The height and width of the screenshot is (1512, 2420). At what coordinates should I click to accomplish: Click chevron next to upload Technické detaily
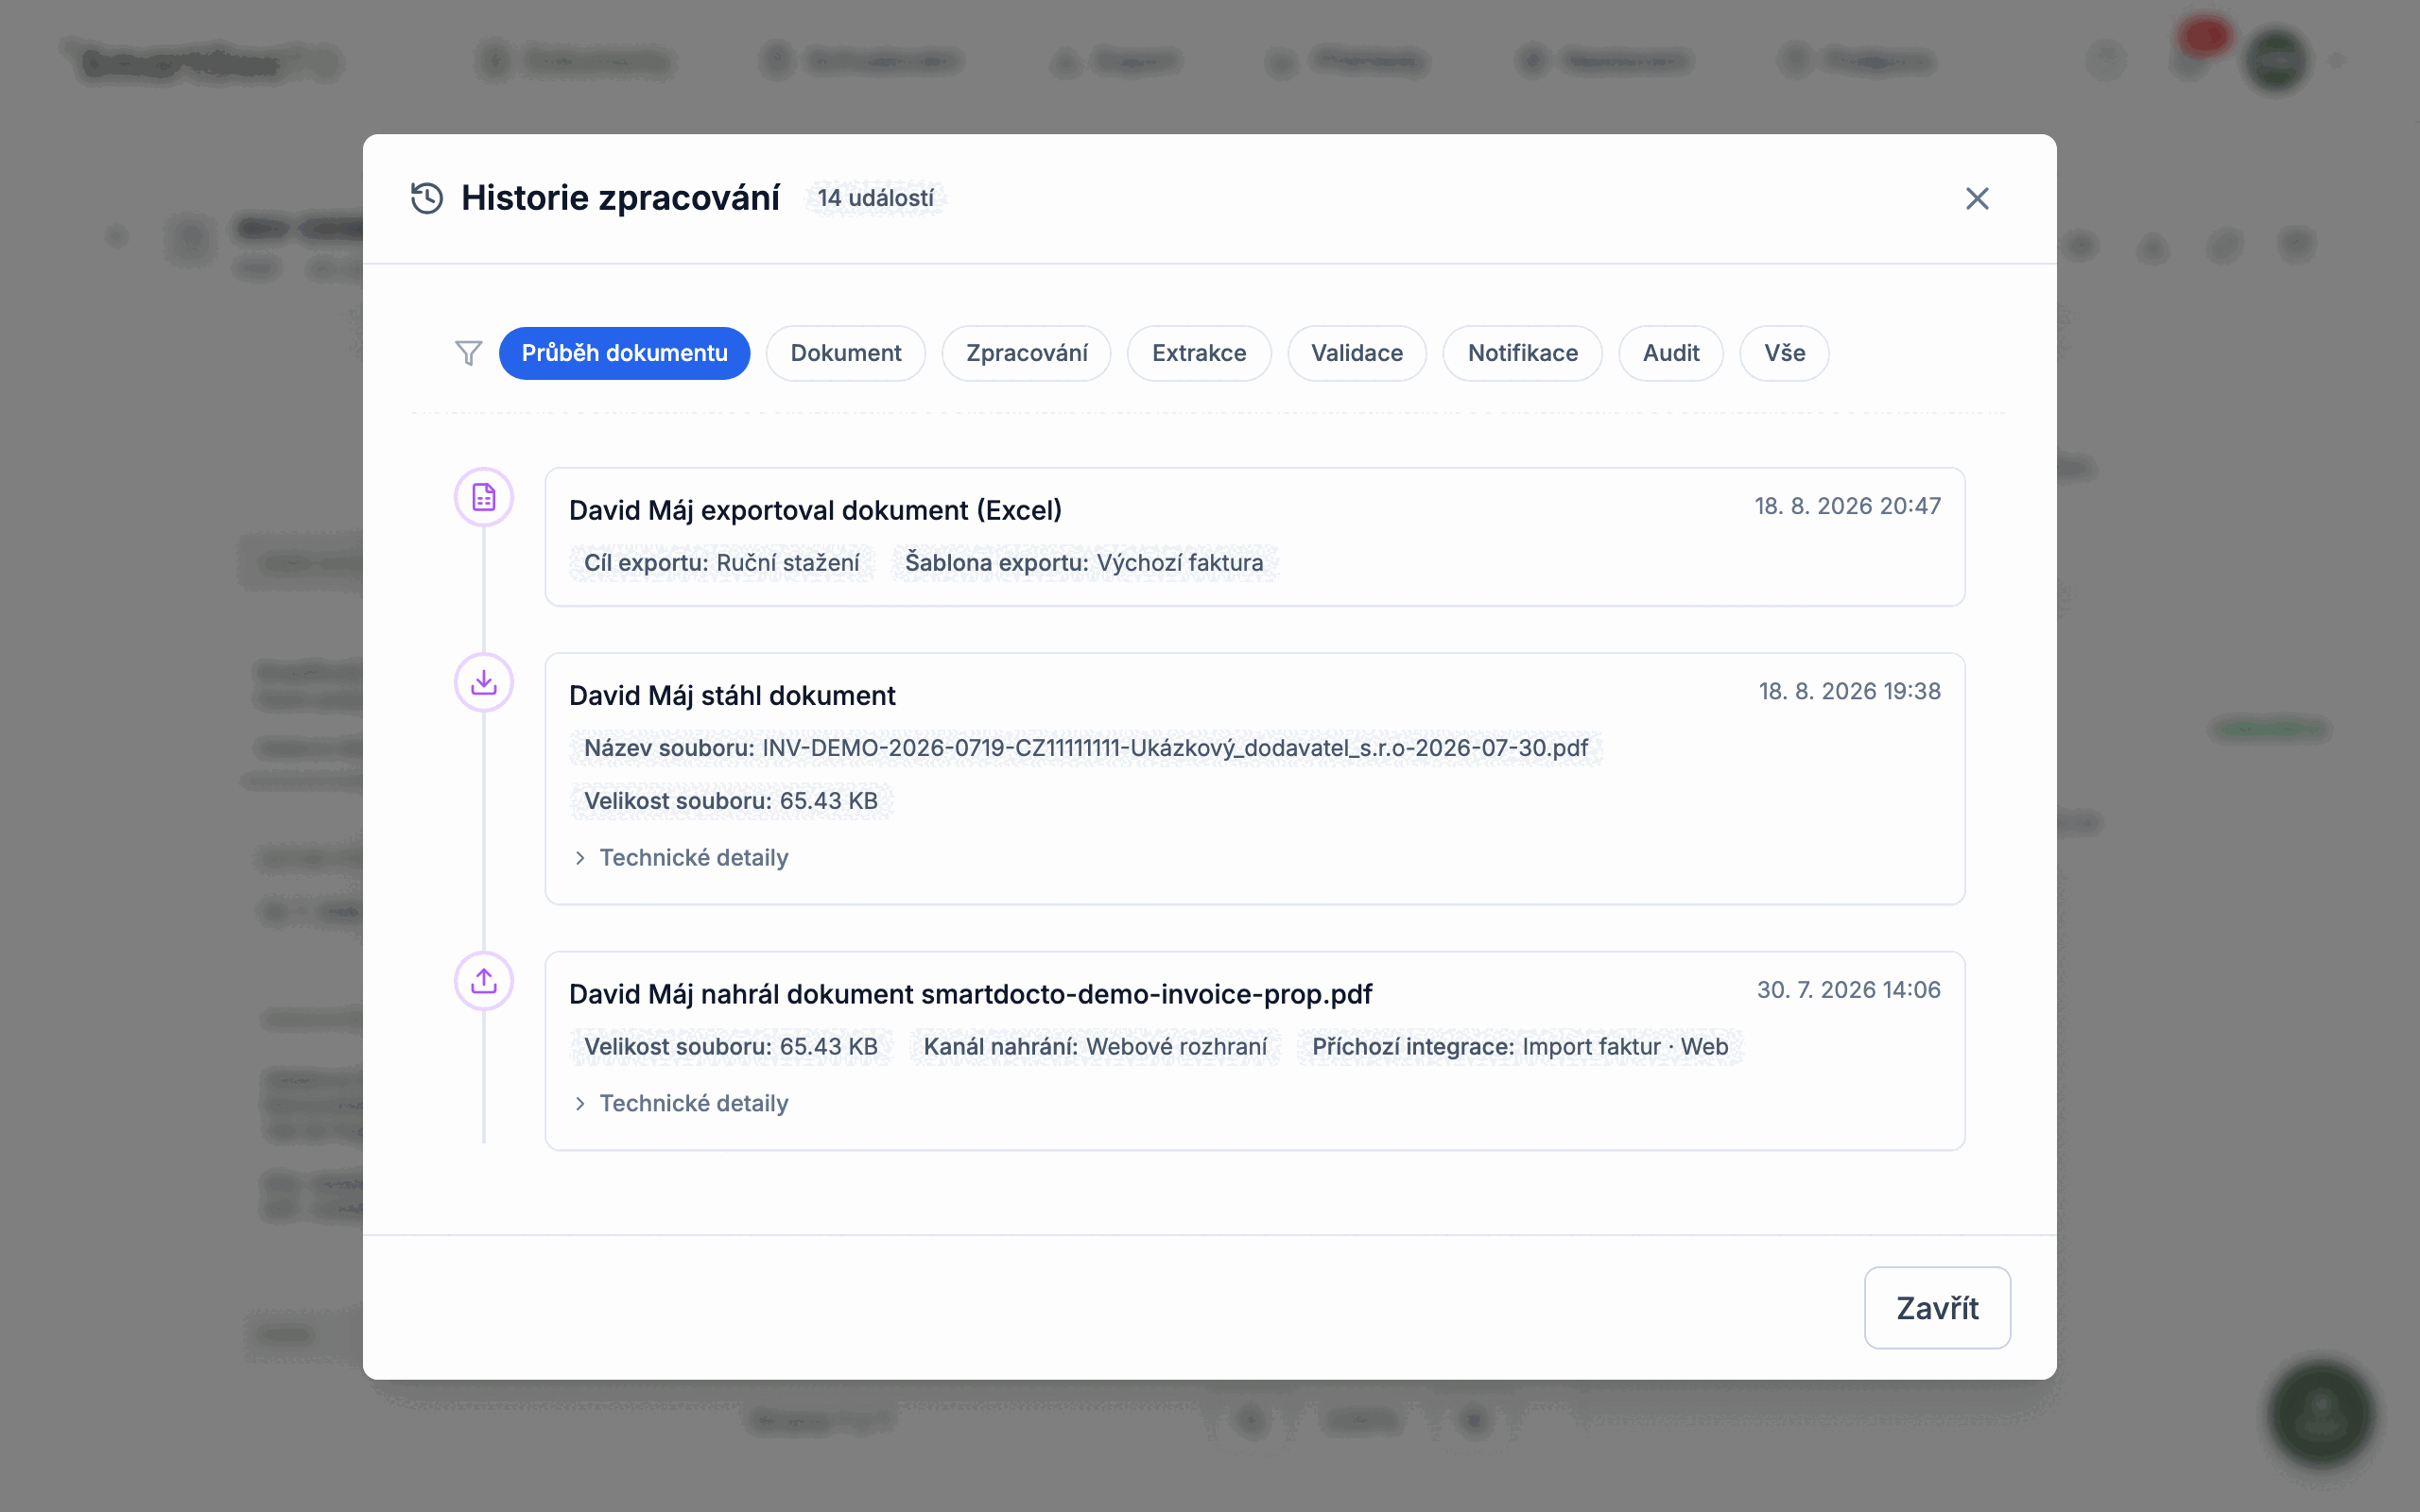point(580,1103)
